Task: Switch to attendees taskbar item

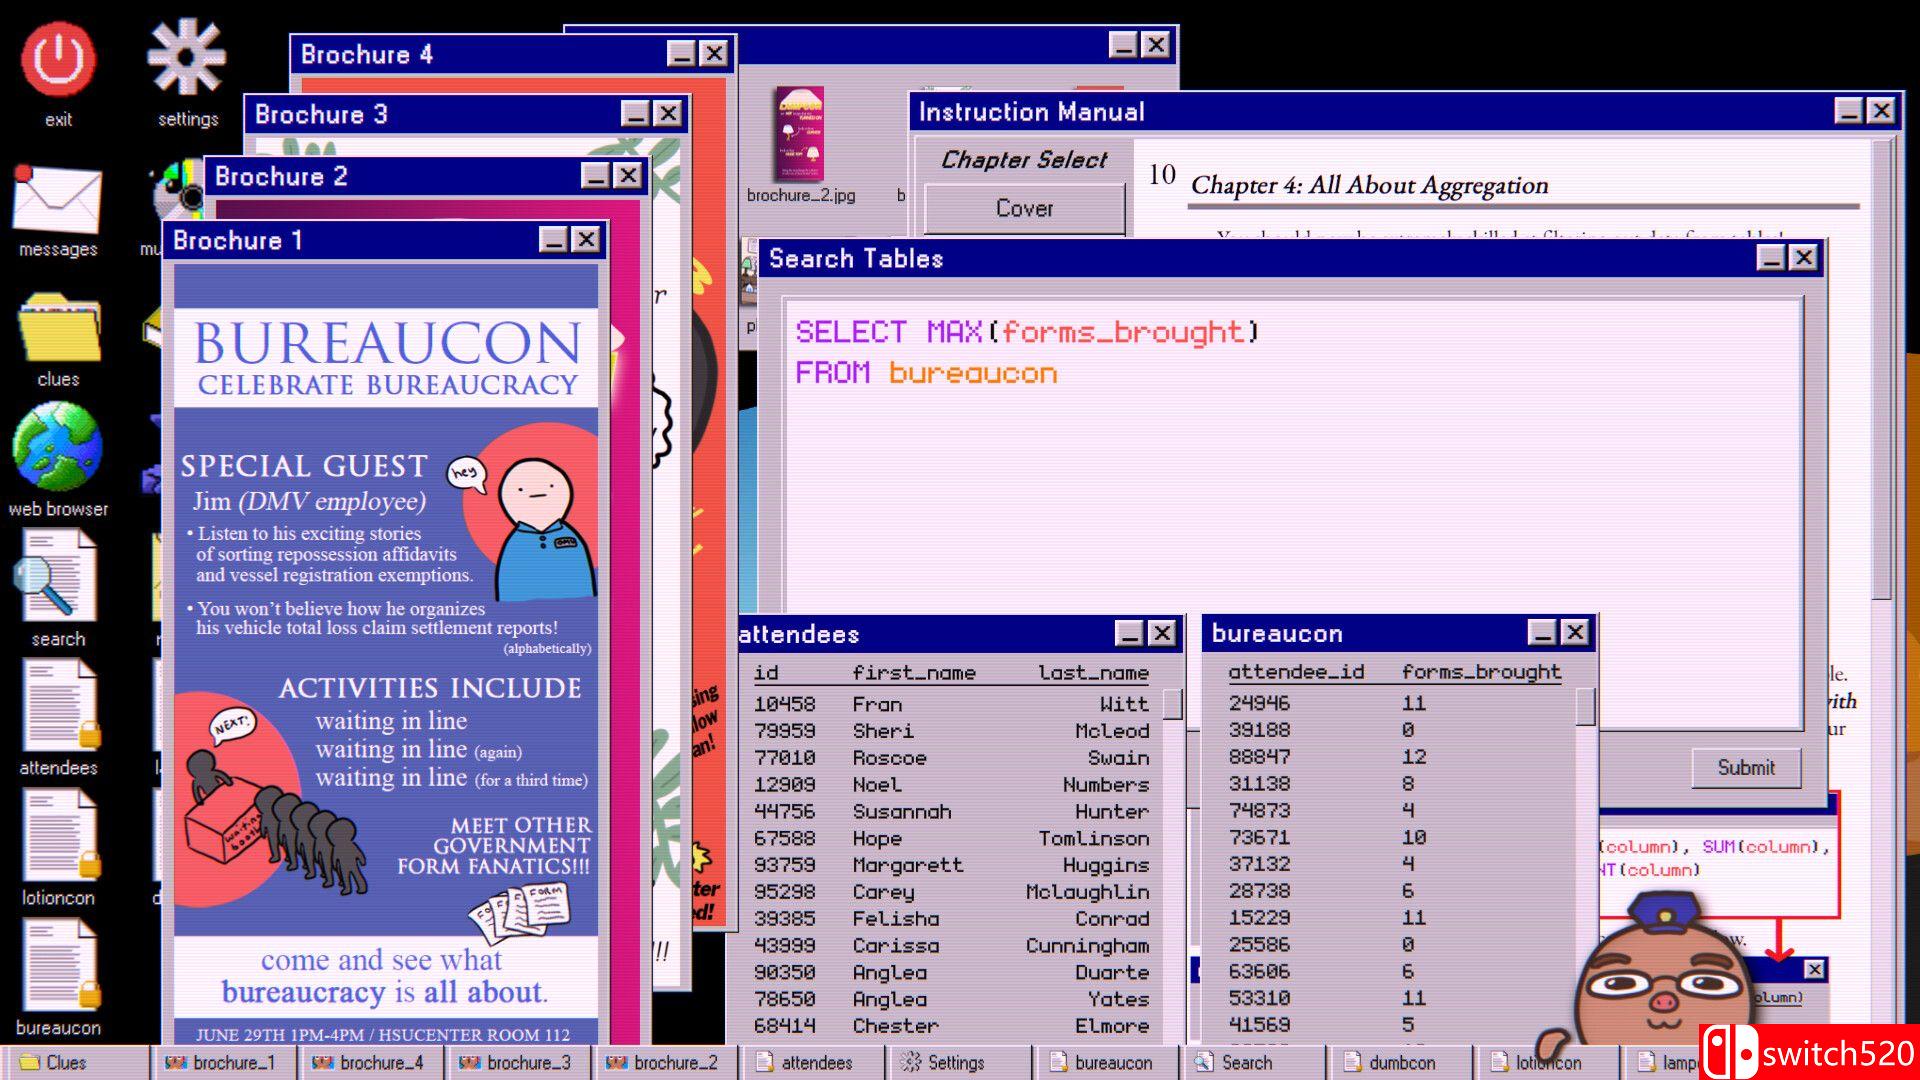Action: pos(810,1062)
